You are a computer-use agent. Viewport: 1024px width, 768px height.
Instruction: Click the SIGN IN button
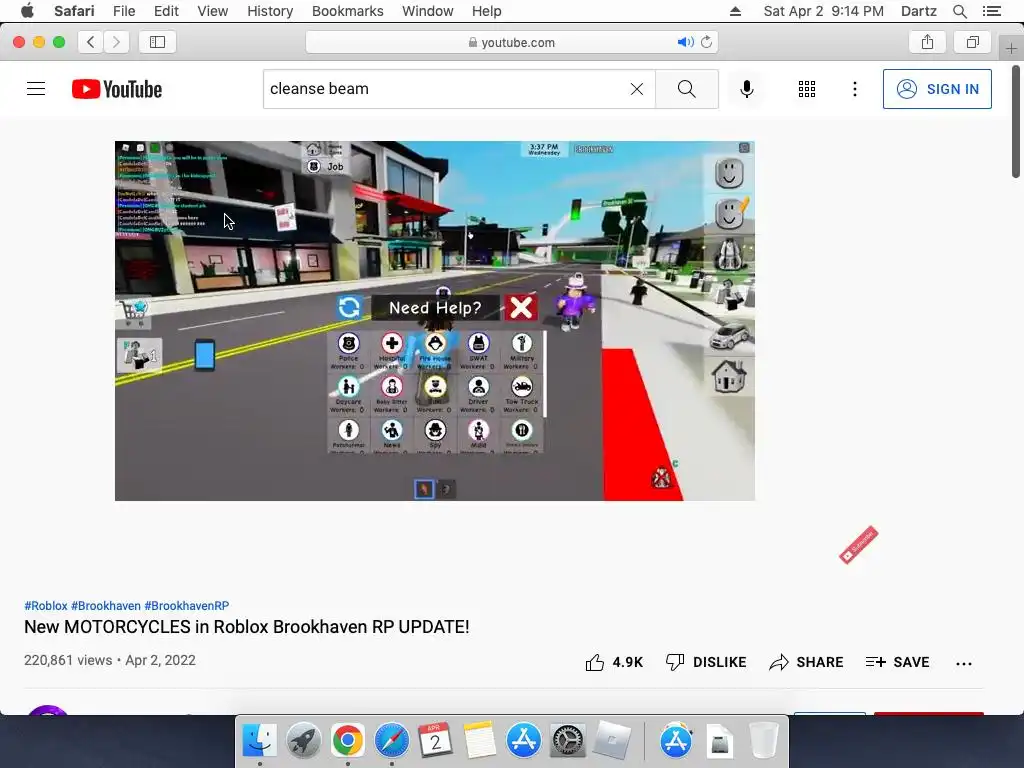coord(937,89)
